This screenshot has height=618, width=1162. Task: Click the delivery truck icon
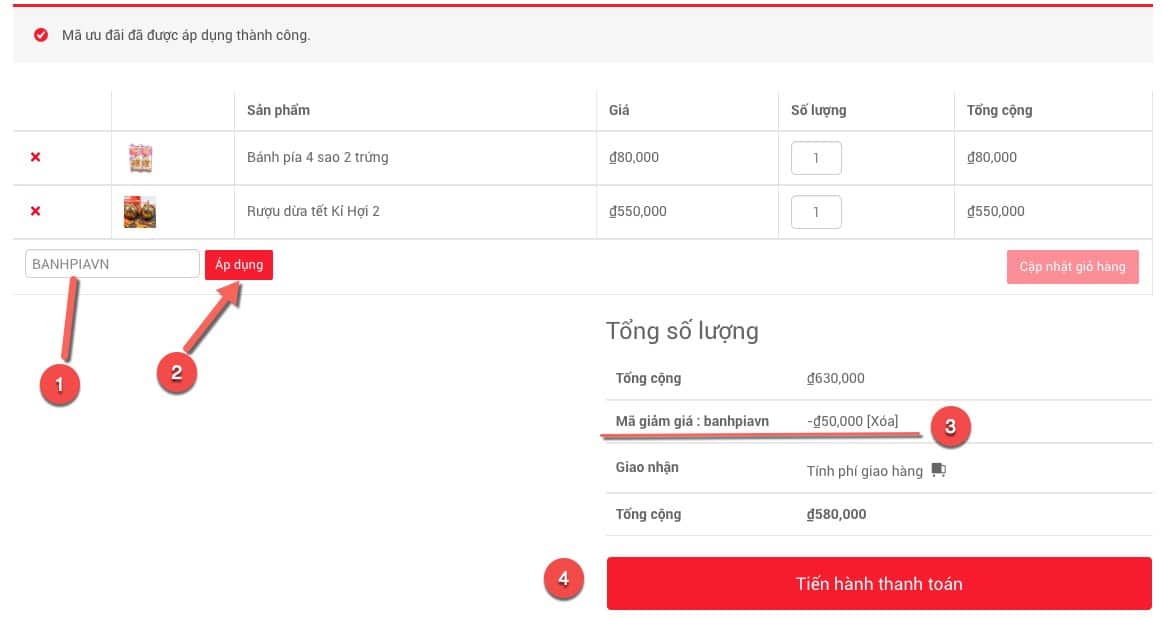coord(938,470)
